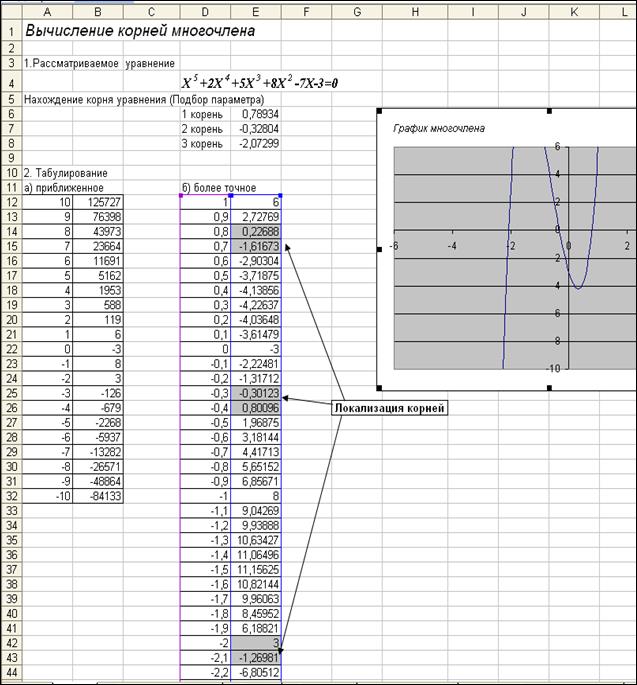
Task: Select row 9 header
Action: point(11,158)
